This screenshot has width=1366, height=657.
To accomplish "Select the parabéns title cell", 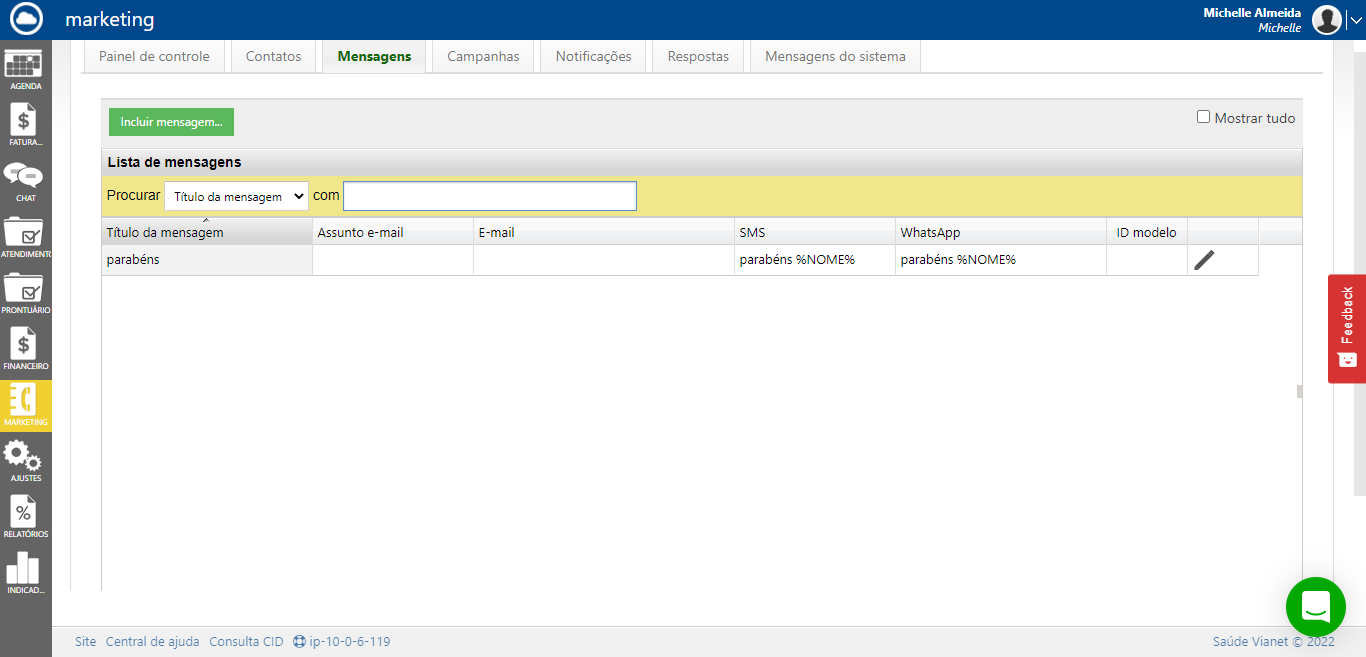I will click(x=207, y=260).
